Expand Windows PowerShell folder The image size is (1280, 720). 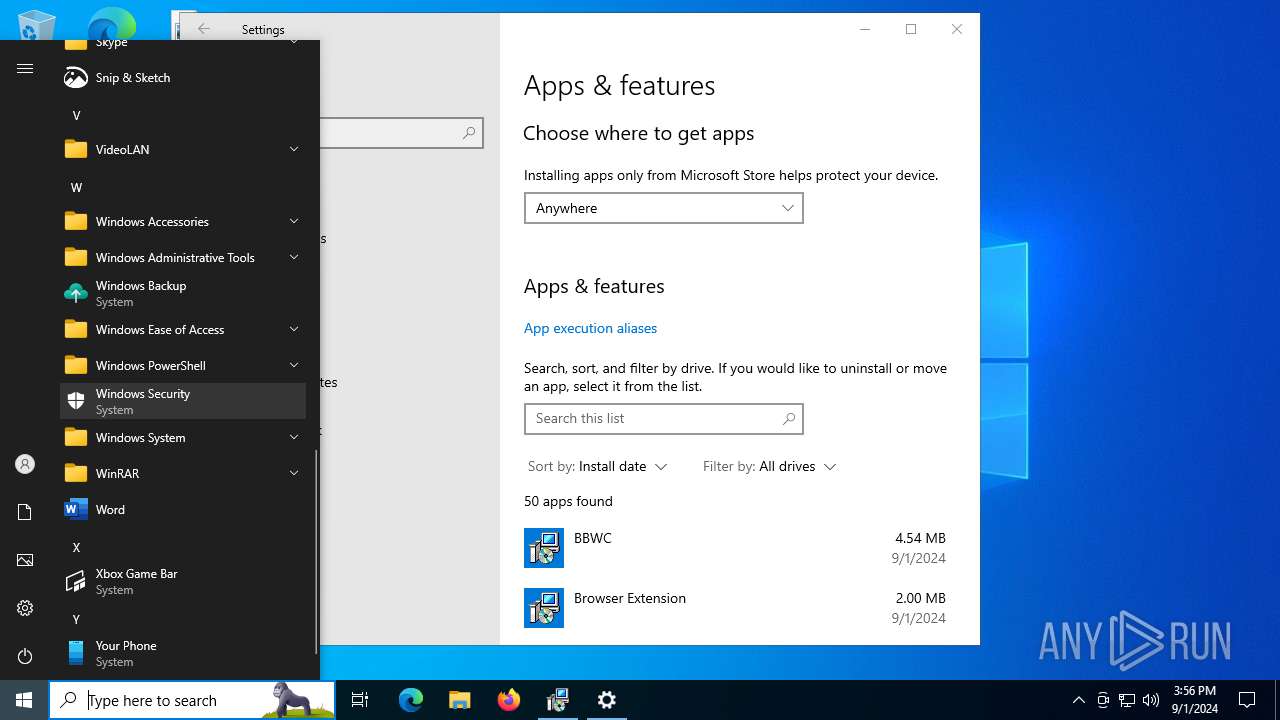coord(183,366)
